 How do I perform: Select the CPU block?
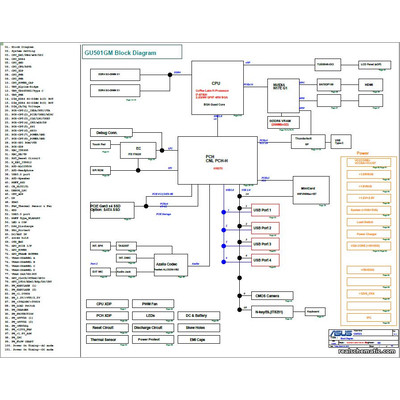click(217, 88)
